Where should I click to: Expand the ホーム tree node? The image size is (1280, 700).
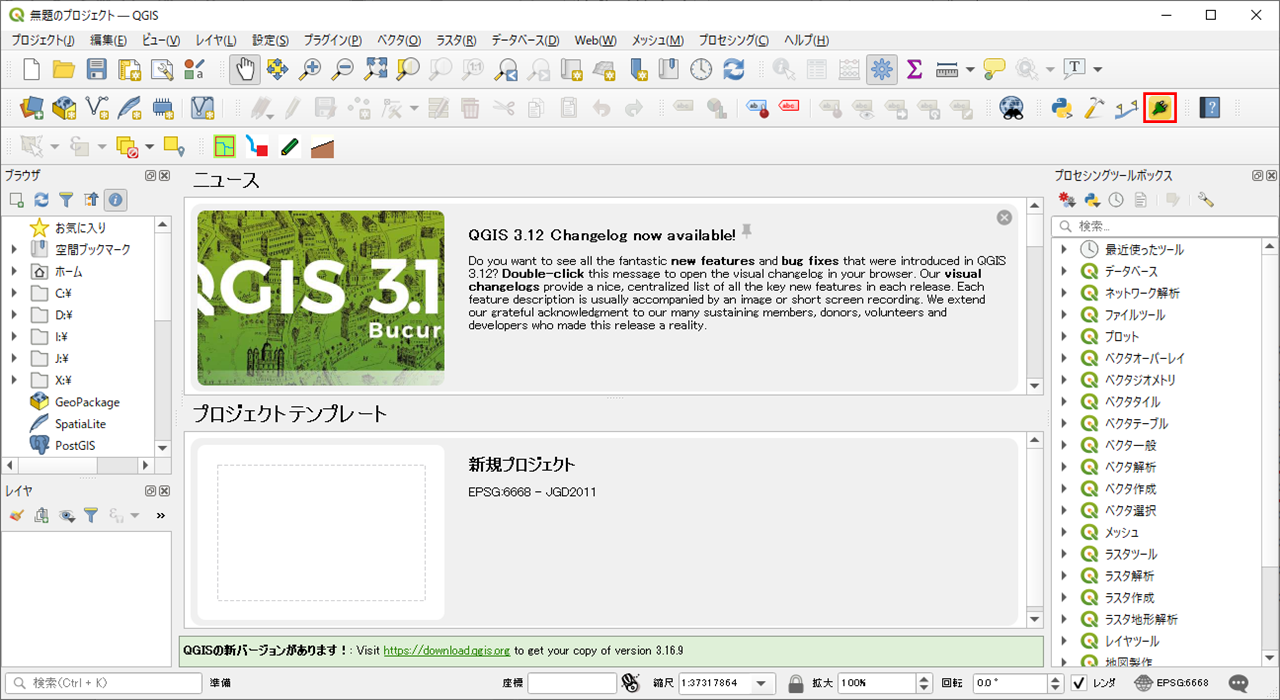click(x=14, y=271)
